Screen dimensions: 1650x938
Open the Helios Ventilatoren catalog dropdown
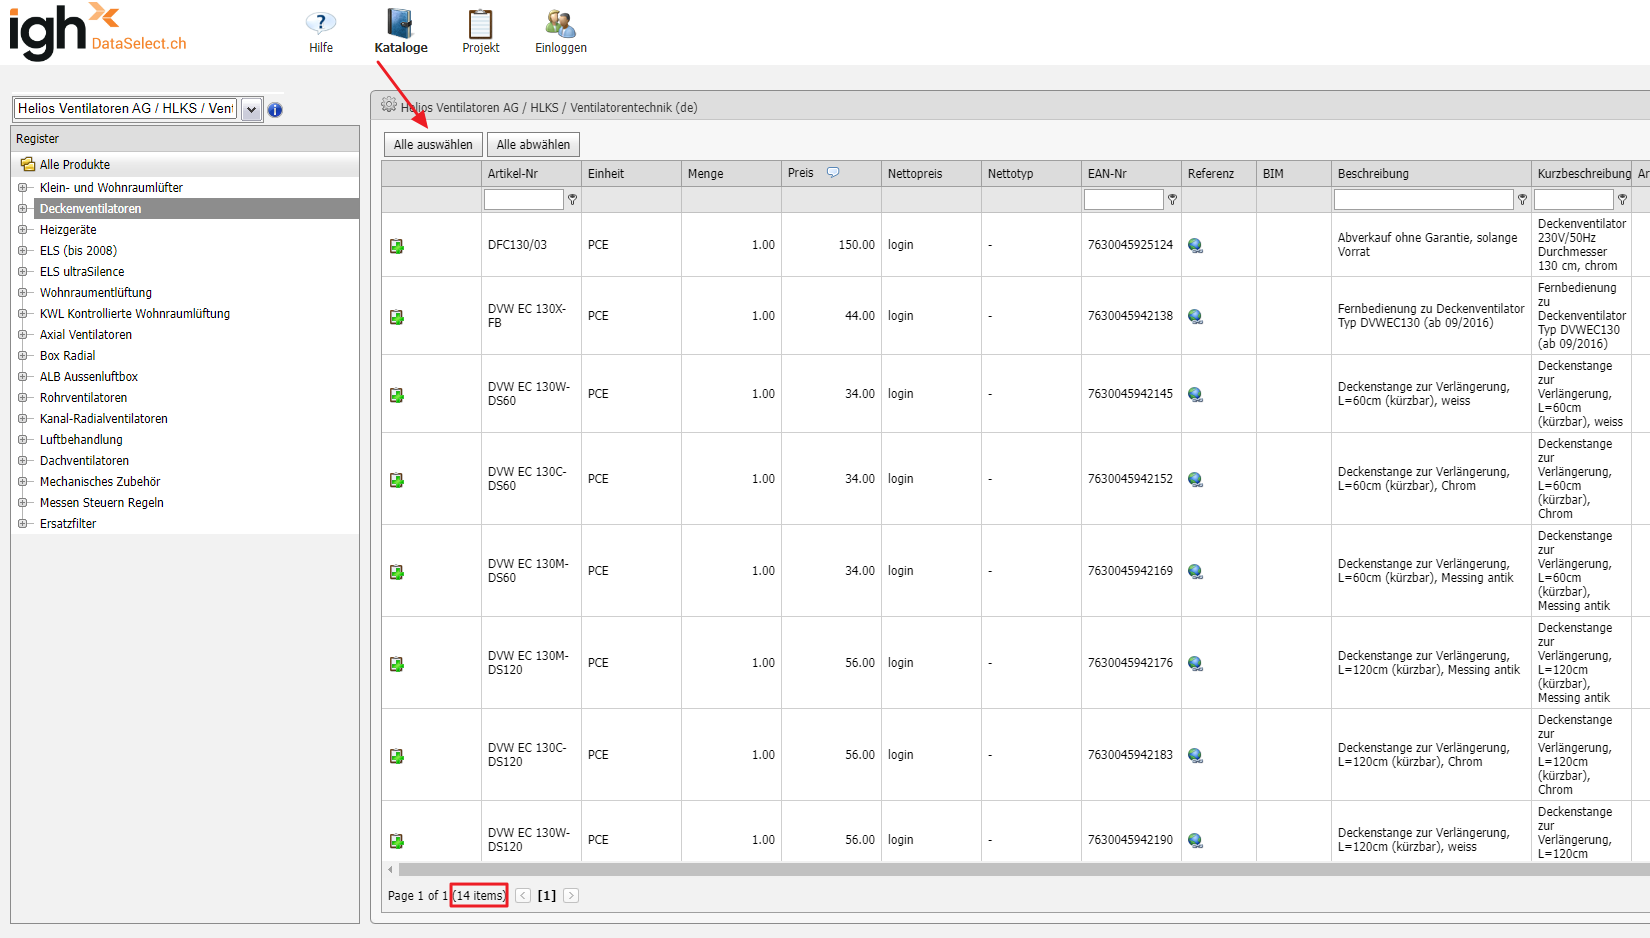point(252,109)
